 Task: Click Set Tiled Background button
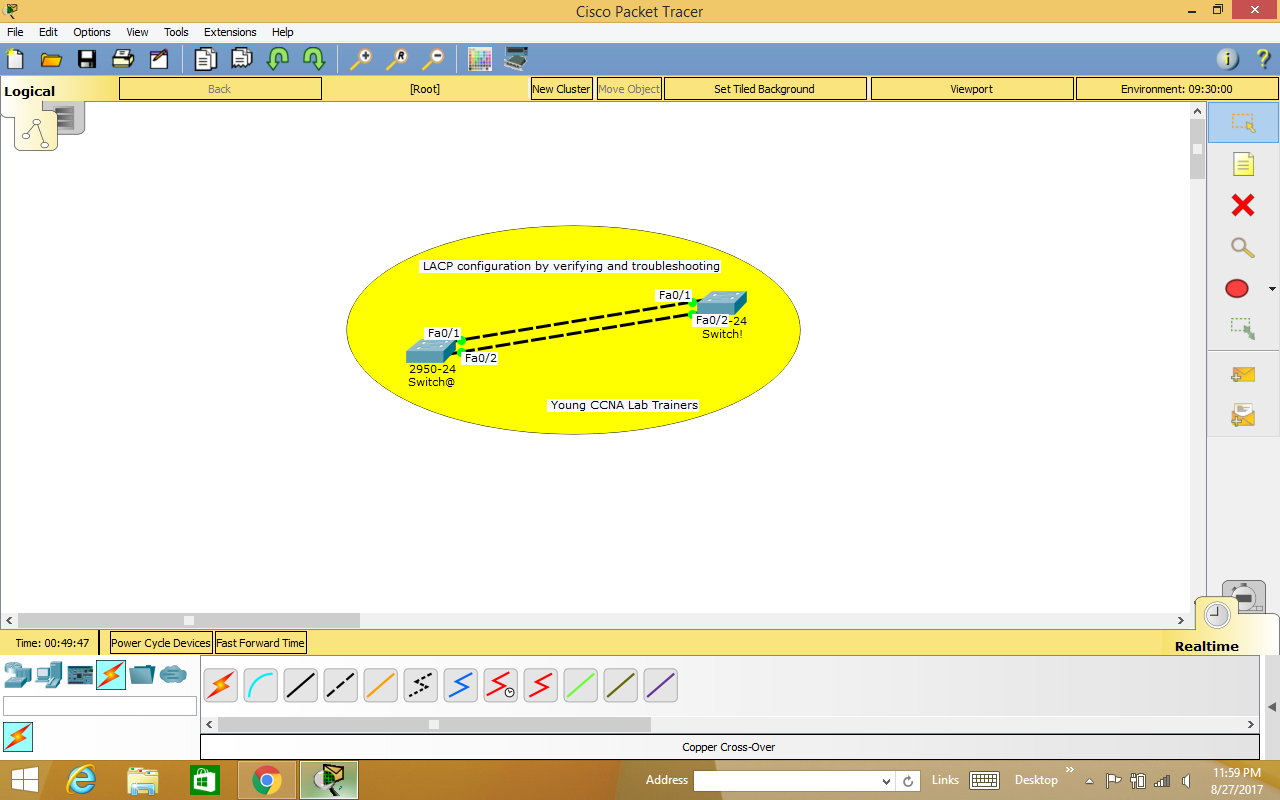click(x=765, y=89)
